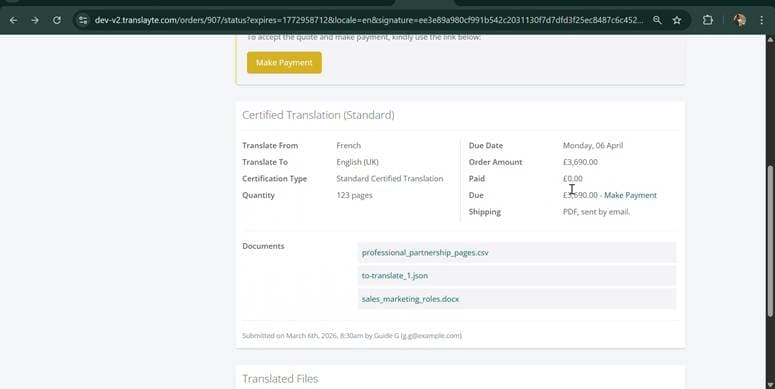The image size is (775, 389).
Task: Open professional_partnership_pages.csv document
Action: [x=425, y=253]
